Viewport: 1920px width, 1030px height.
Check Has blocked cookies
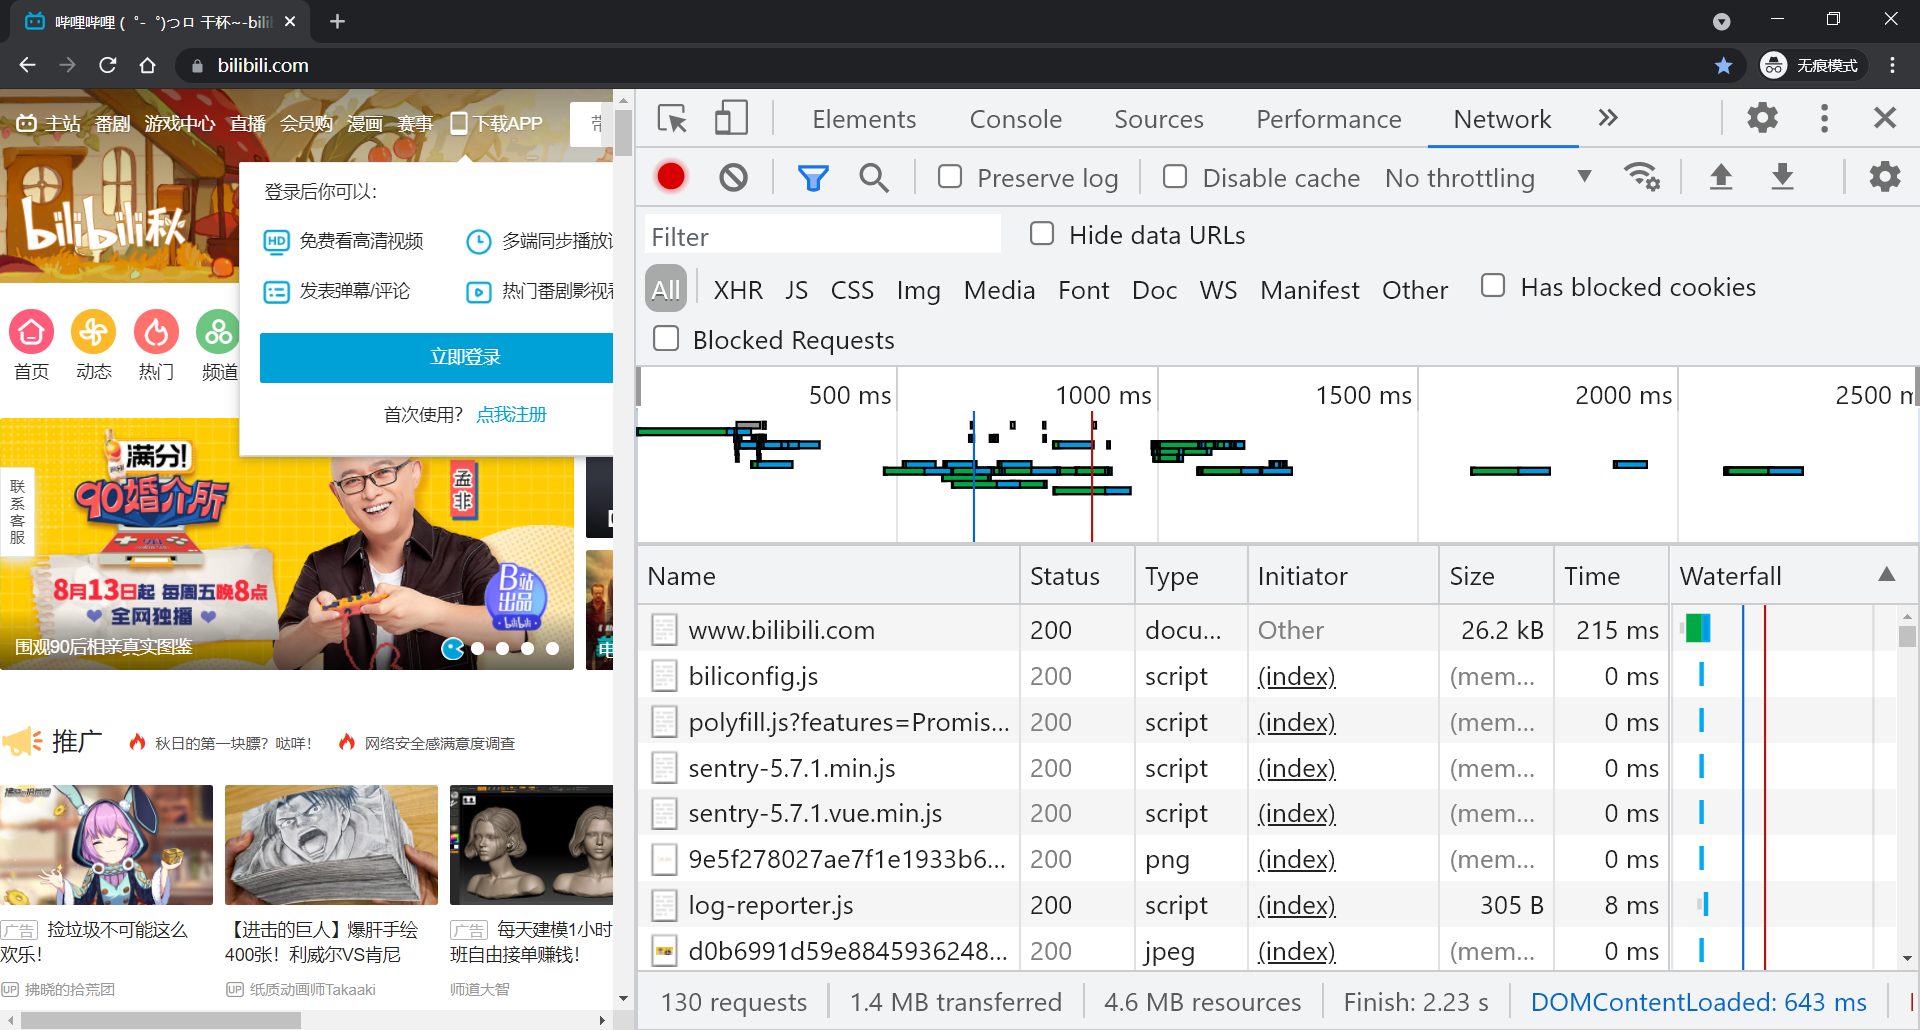(1493, 286)
